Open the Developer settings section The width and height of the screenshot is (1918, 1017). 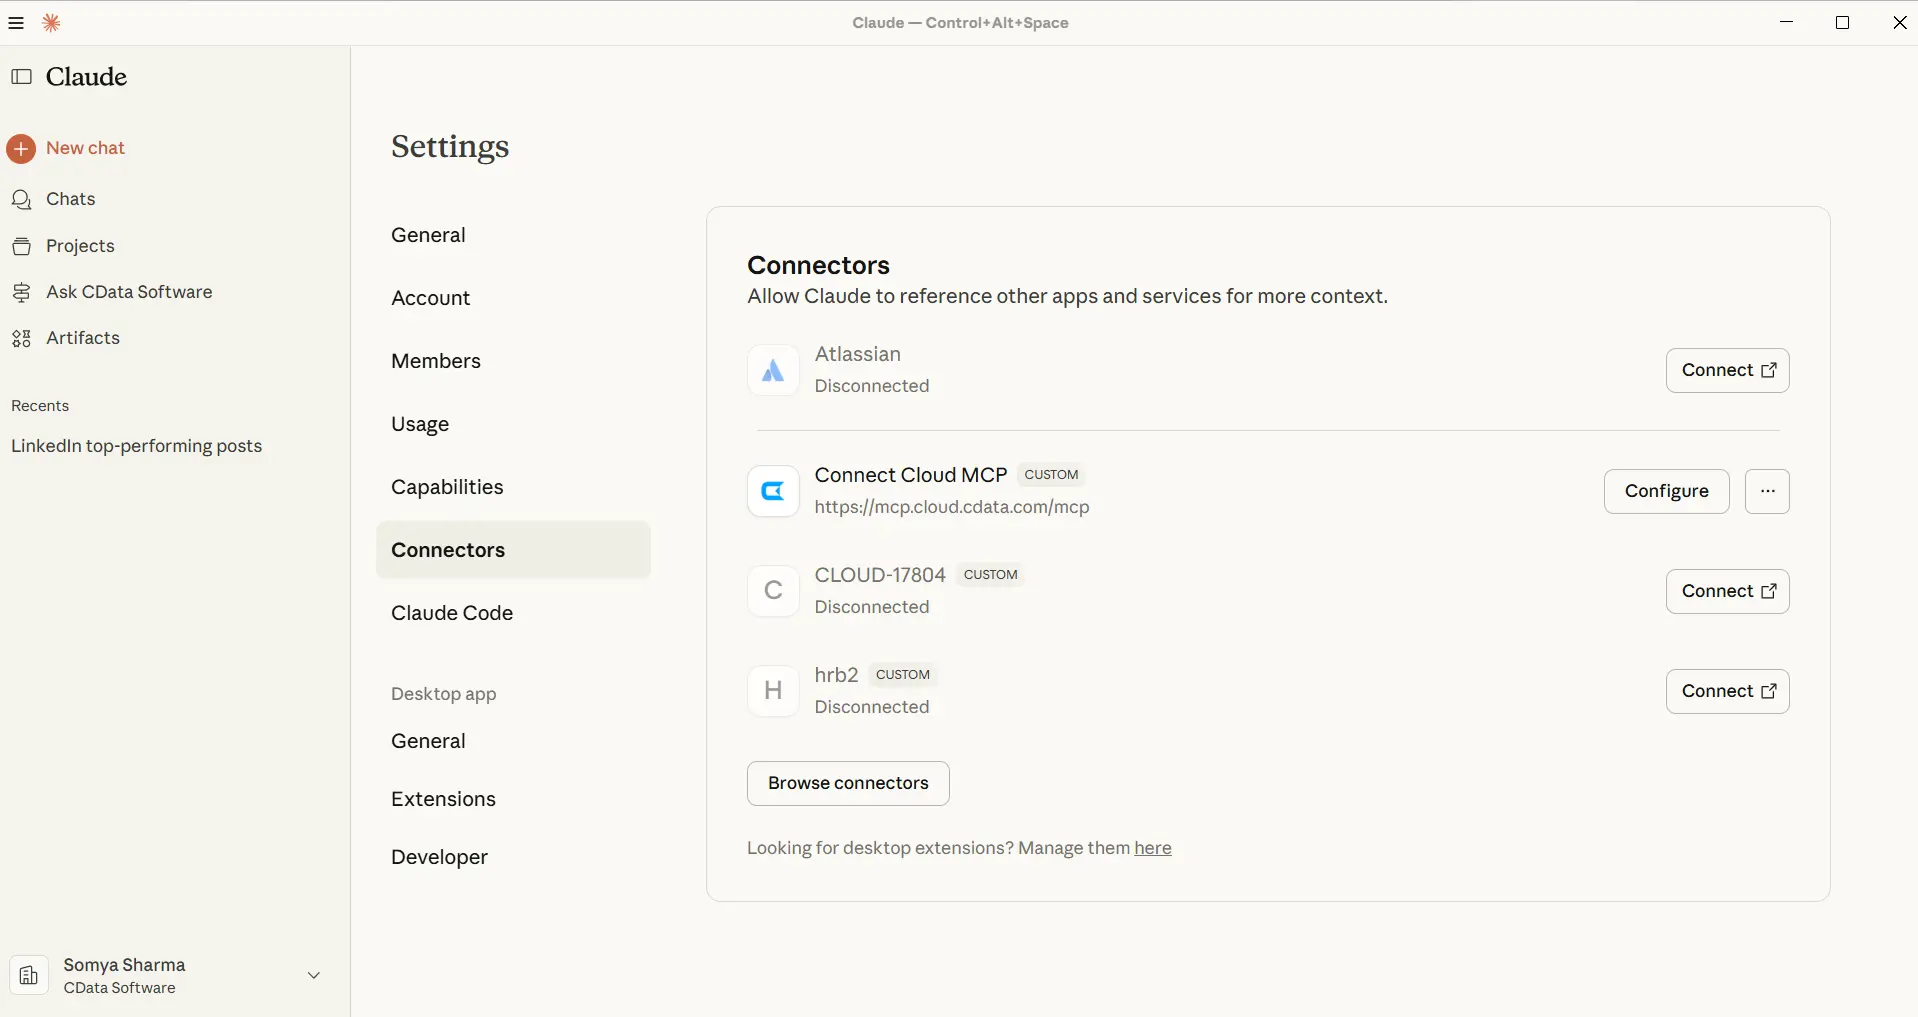(x=439, y=857)
